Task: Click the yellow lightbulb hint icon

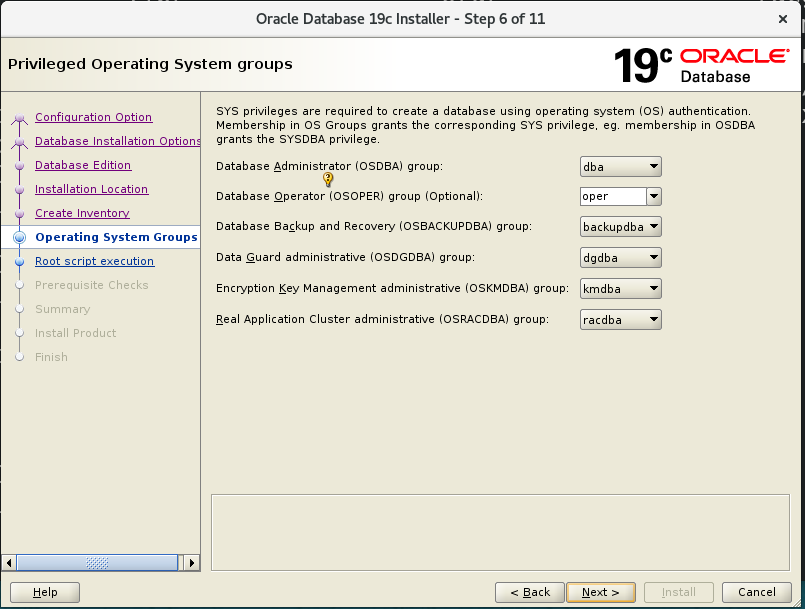Action: coord(328,179)
